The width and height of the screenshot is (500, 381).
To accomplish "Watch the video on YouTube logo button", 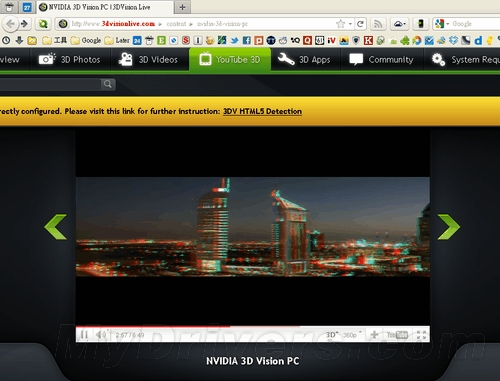I will (397, 335).
